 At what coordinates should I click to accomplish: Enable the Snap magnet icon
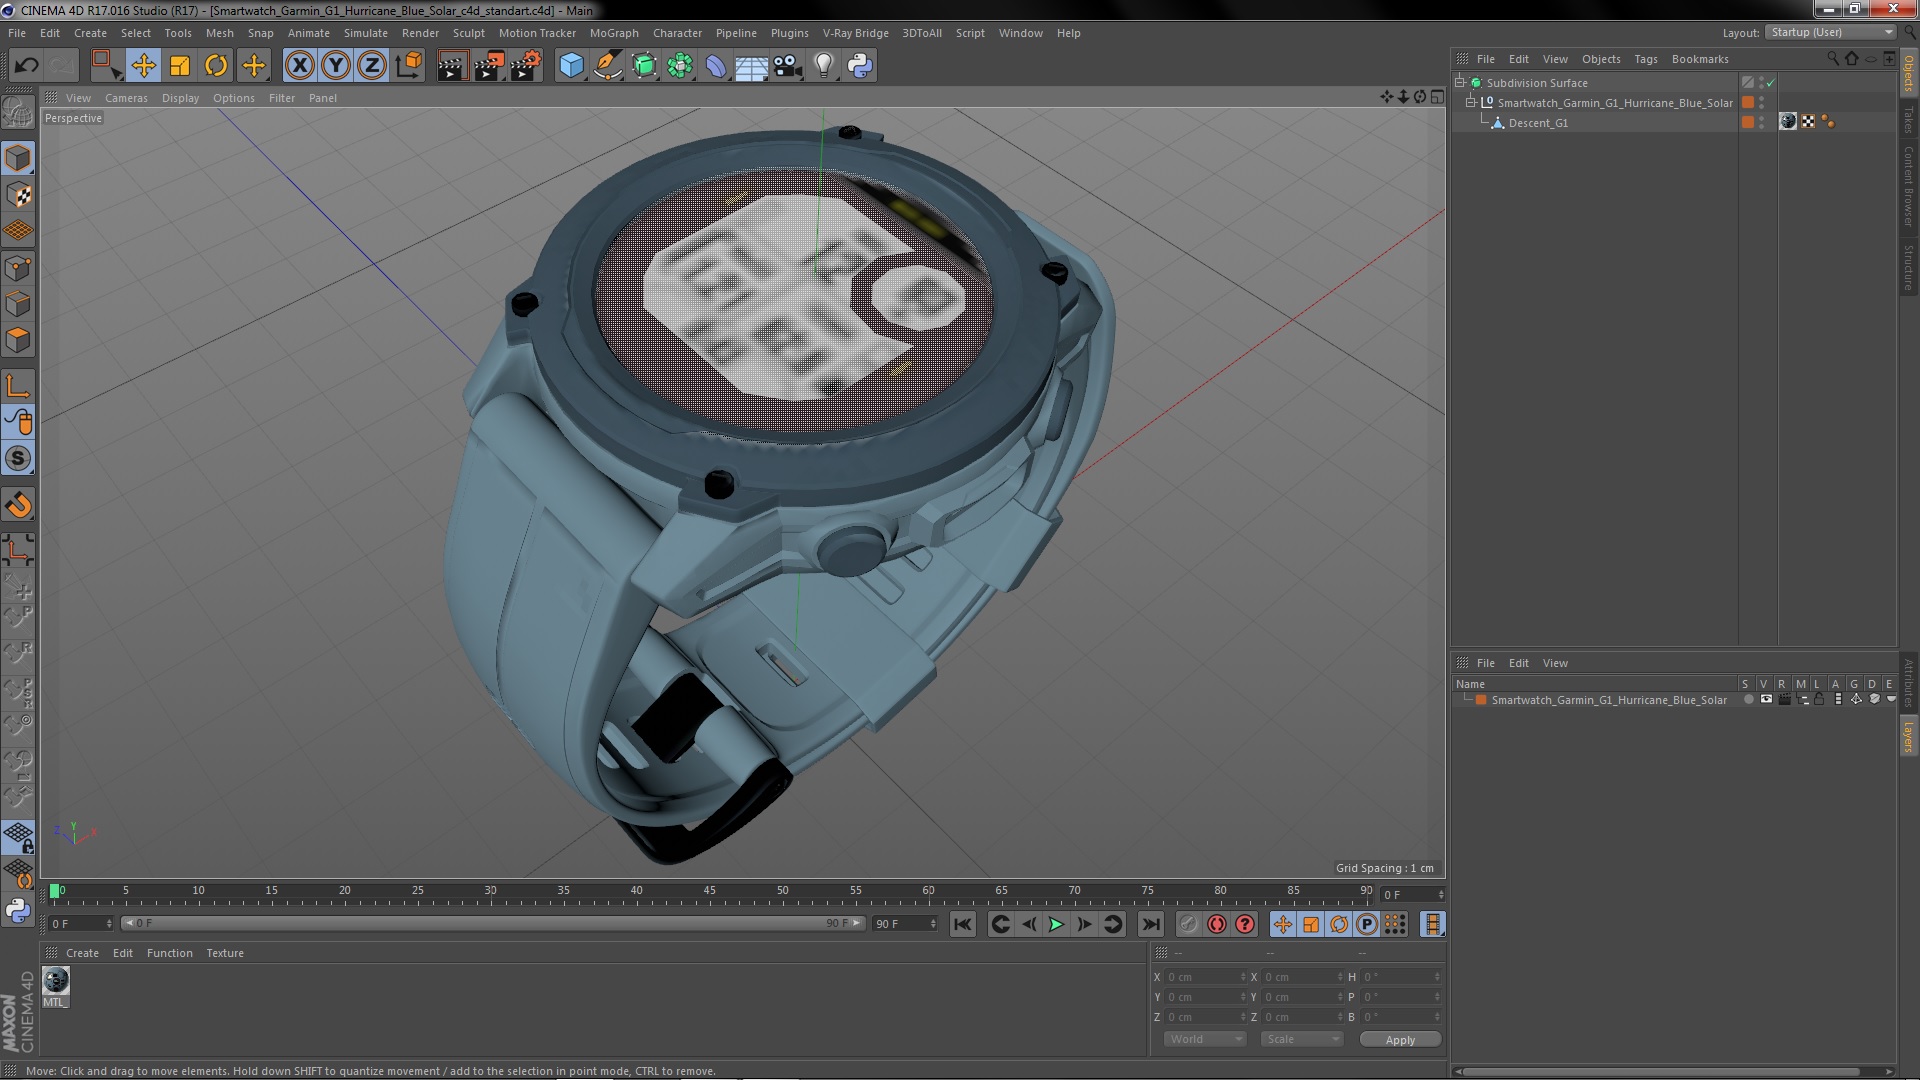[x=18, y=505]
